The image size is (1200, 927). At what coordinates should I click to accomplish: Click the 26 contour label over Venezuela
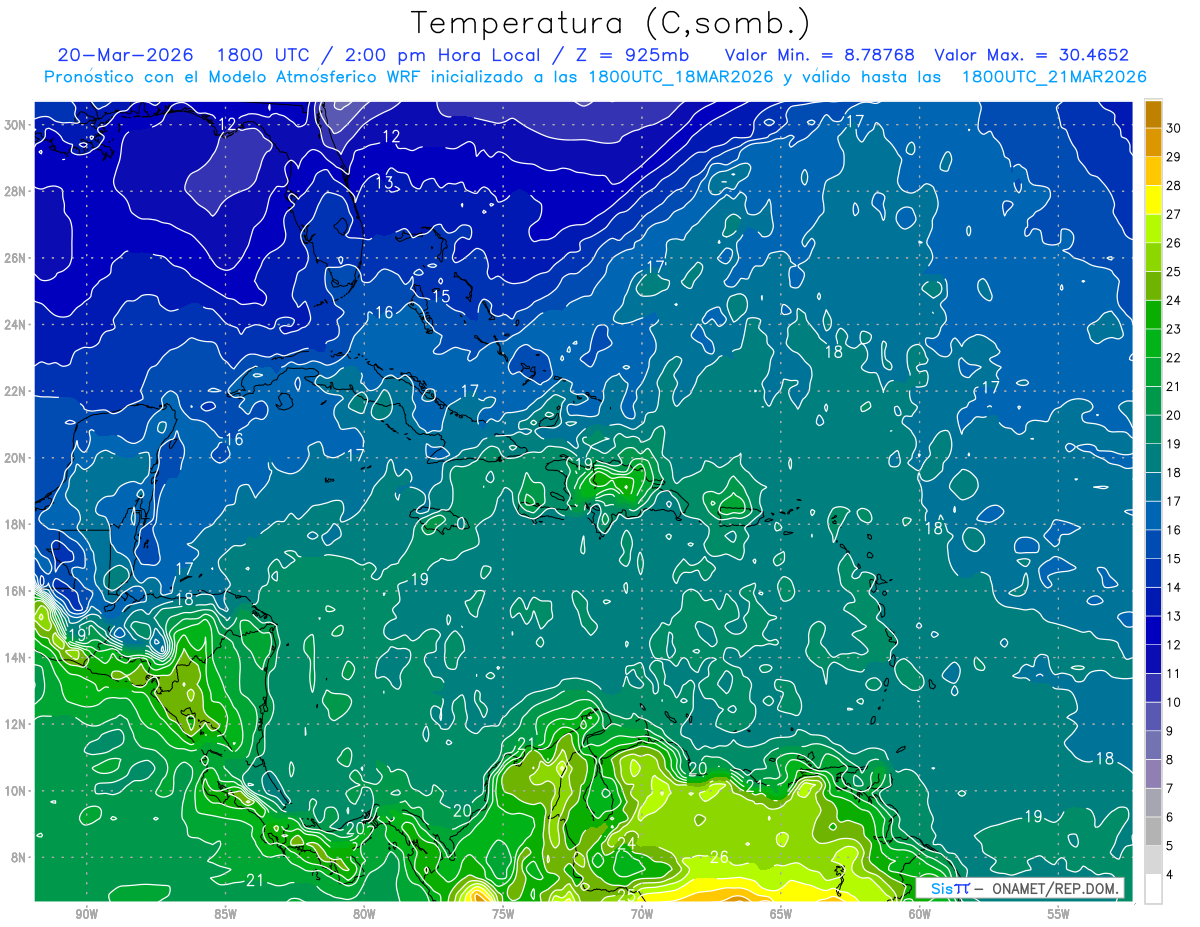tap(719, 856)
